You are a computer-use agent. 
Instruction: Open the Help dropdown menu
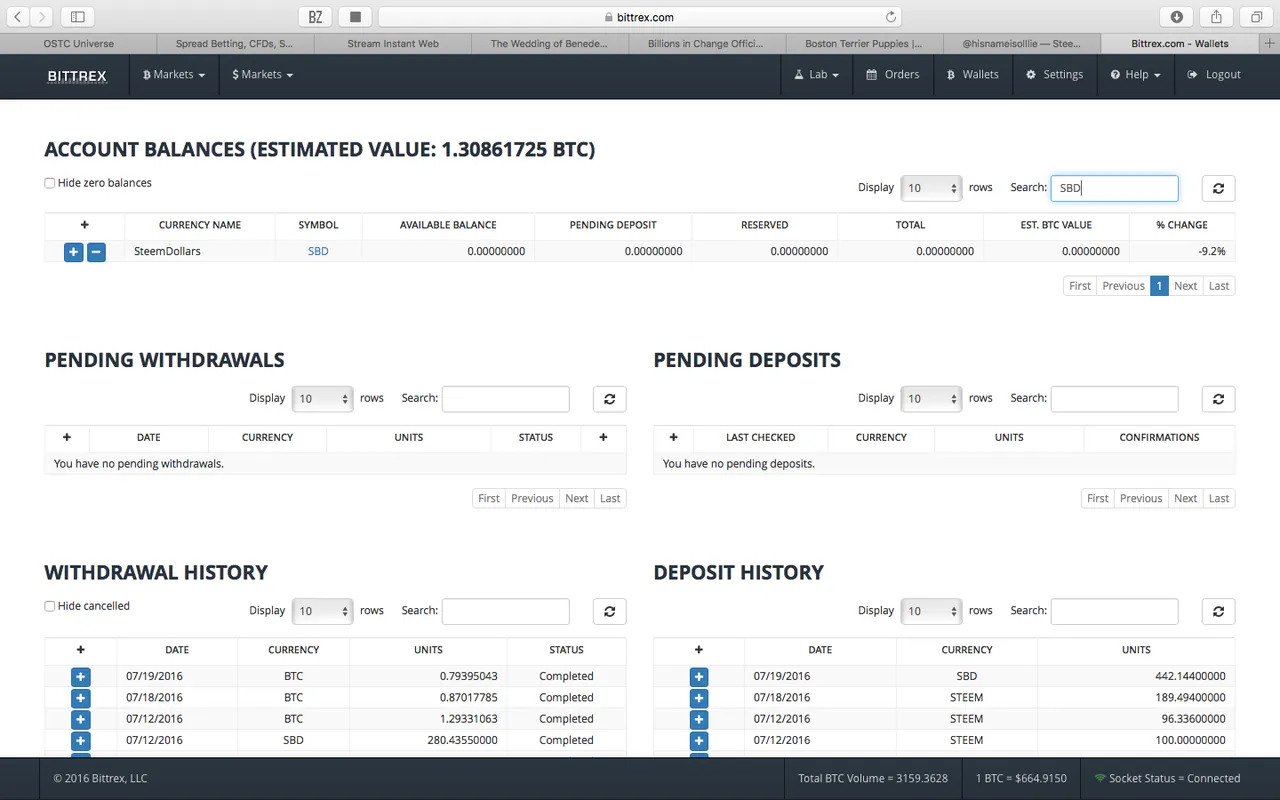1135,75
